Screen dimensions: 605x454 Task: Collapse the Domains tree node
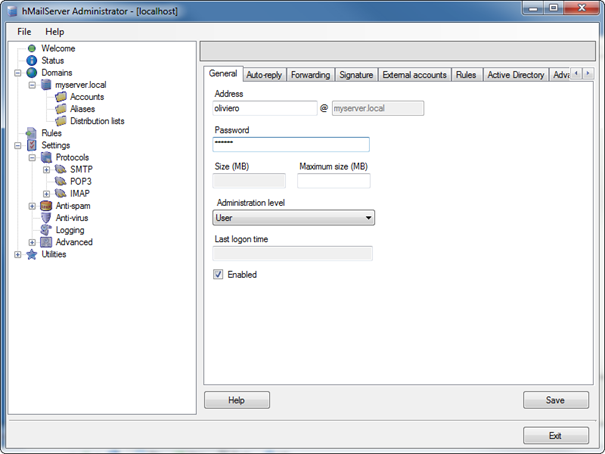(x=17, y=73)
